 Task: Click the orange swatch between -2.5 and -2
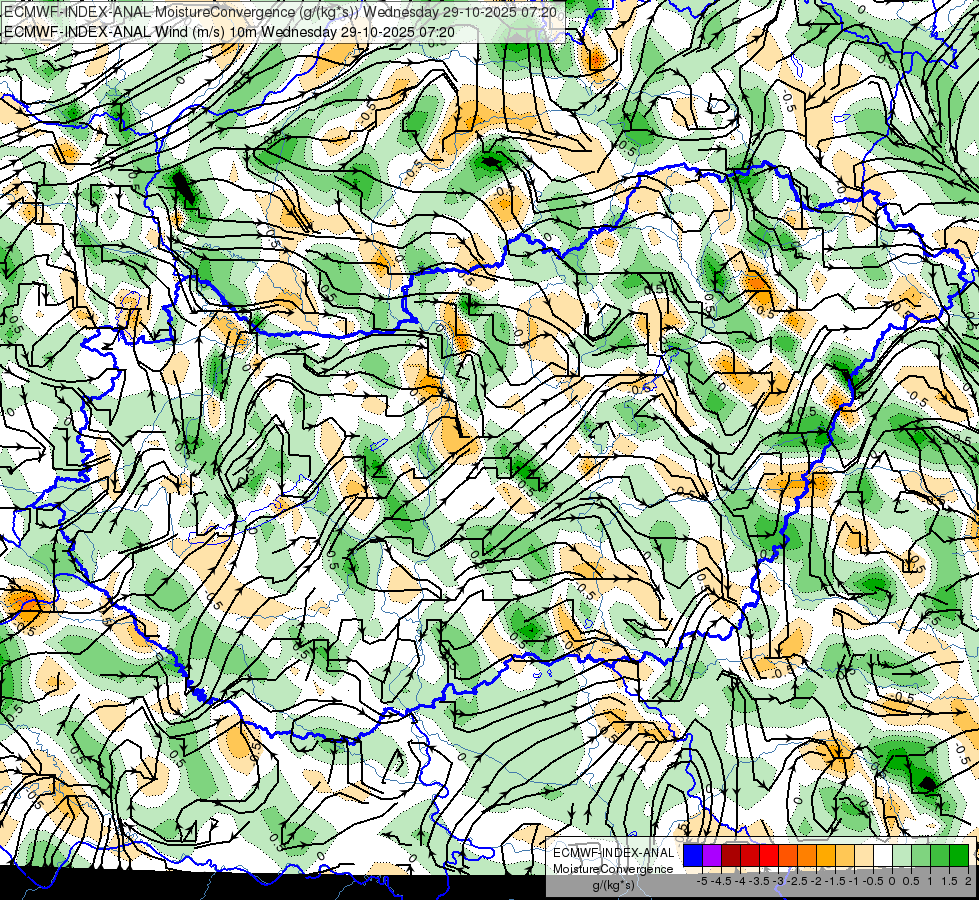coord(807,856)
